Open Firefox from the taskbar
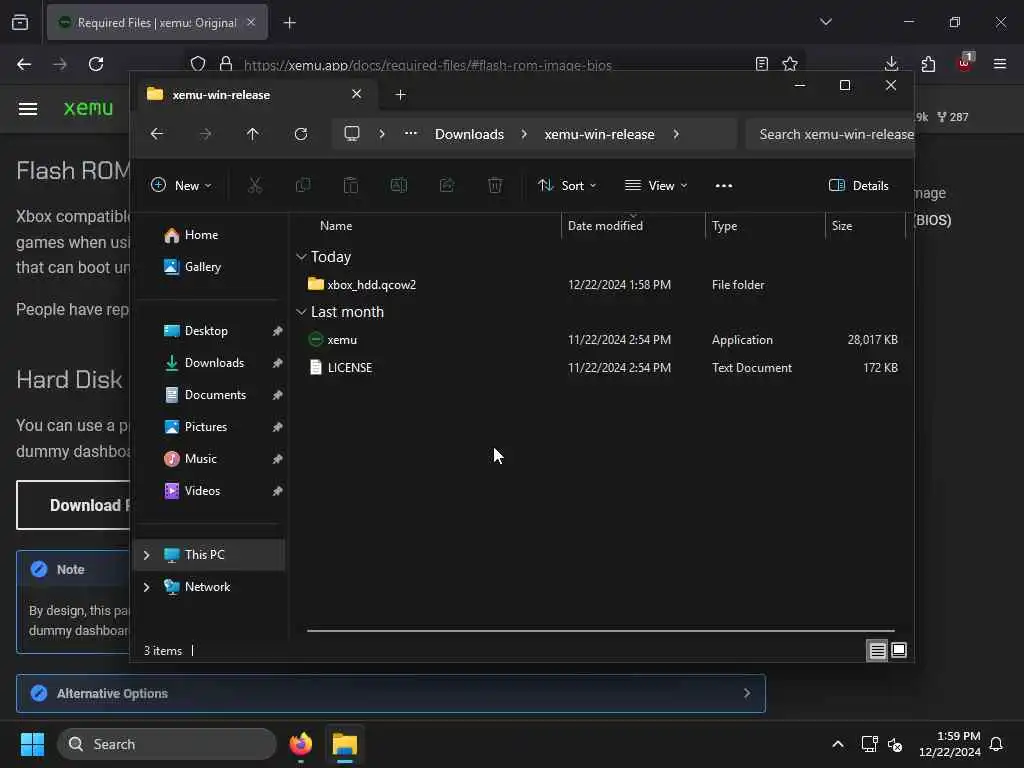Viewport: 1024px width, 768px height. (301, 744)
